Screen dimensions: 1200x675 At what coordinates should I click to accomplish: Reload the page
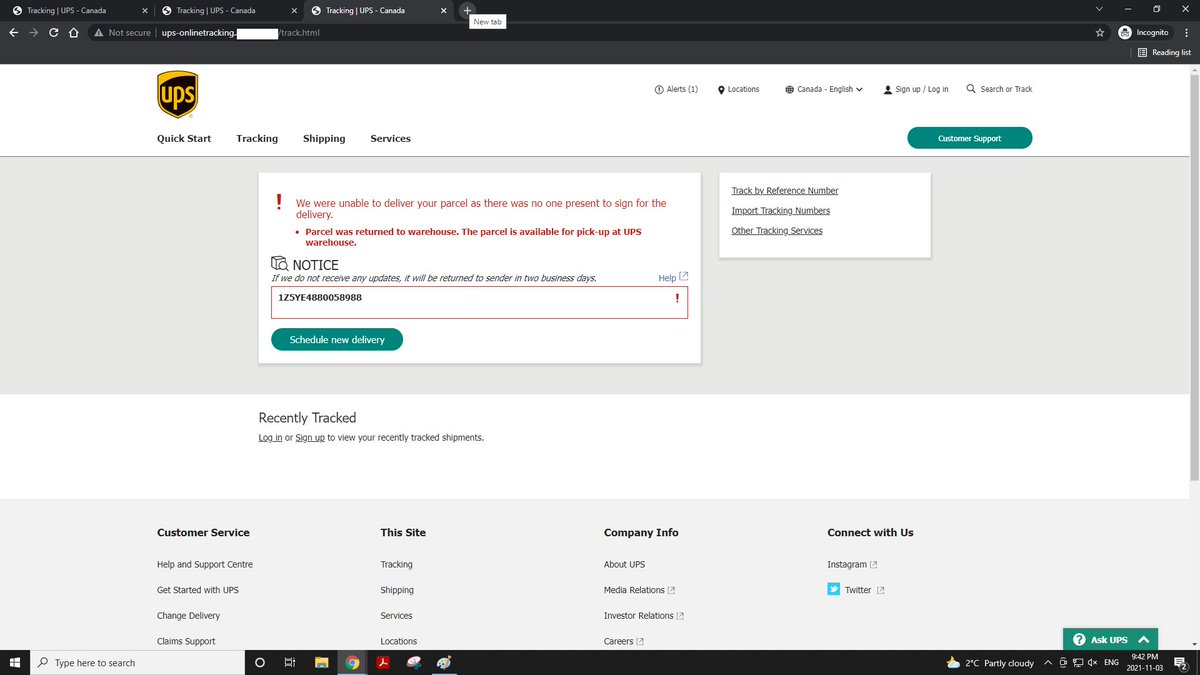(x=54, y=32)
